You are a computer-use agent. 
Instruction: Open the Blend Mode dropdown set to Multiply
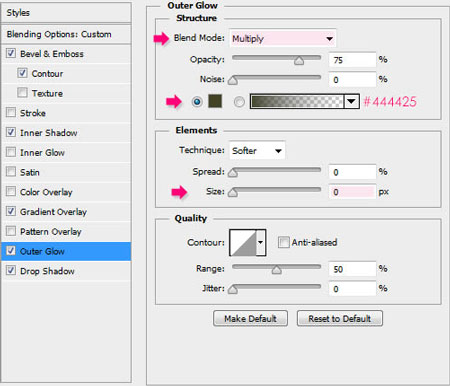click(x=282, y=39)
